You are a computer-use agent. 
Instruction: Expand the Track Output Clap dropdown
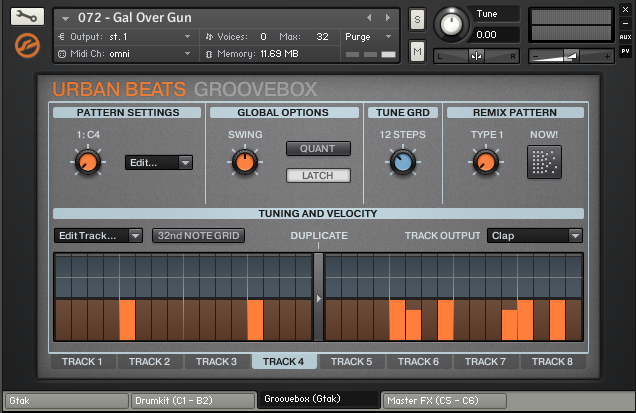(x=534, y=236)
